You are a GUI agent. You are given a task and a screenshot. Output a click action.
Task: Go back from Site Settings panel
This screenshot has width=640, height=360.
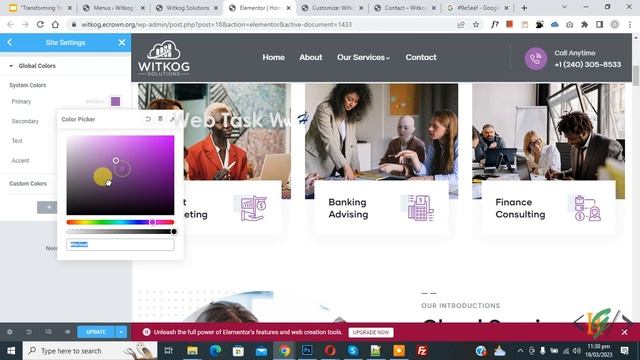(x=10, y=42)
